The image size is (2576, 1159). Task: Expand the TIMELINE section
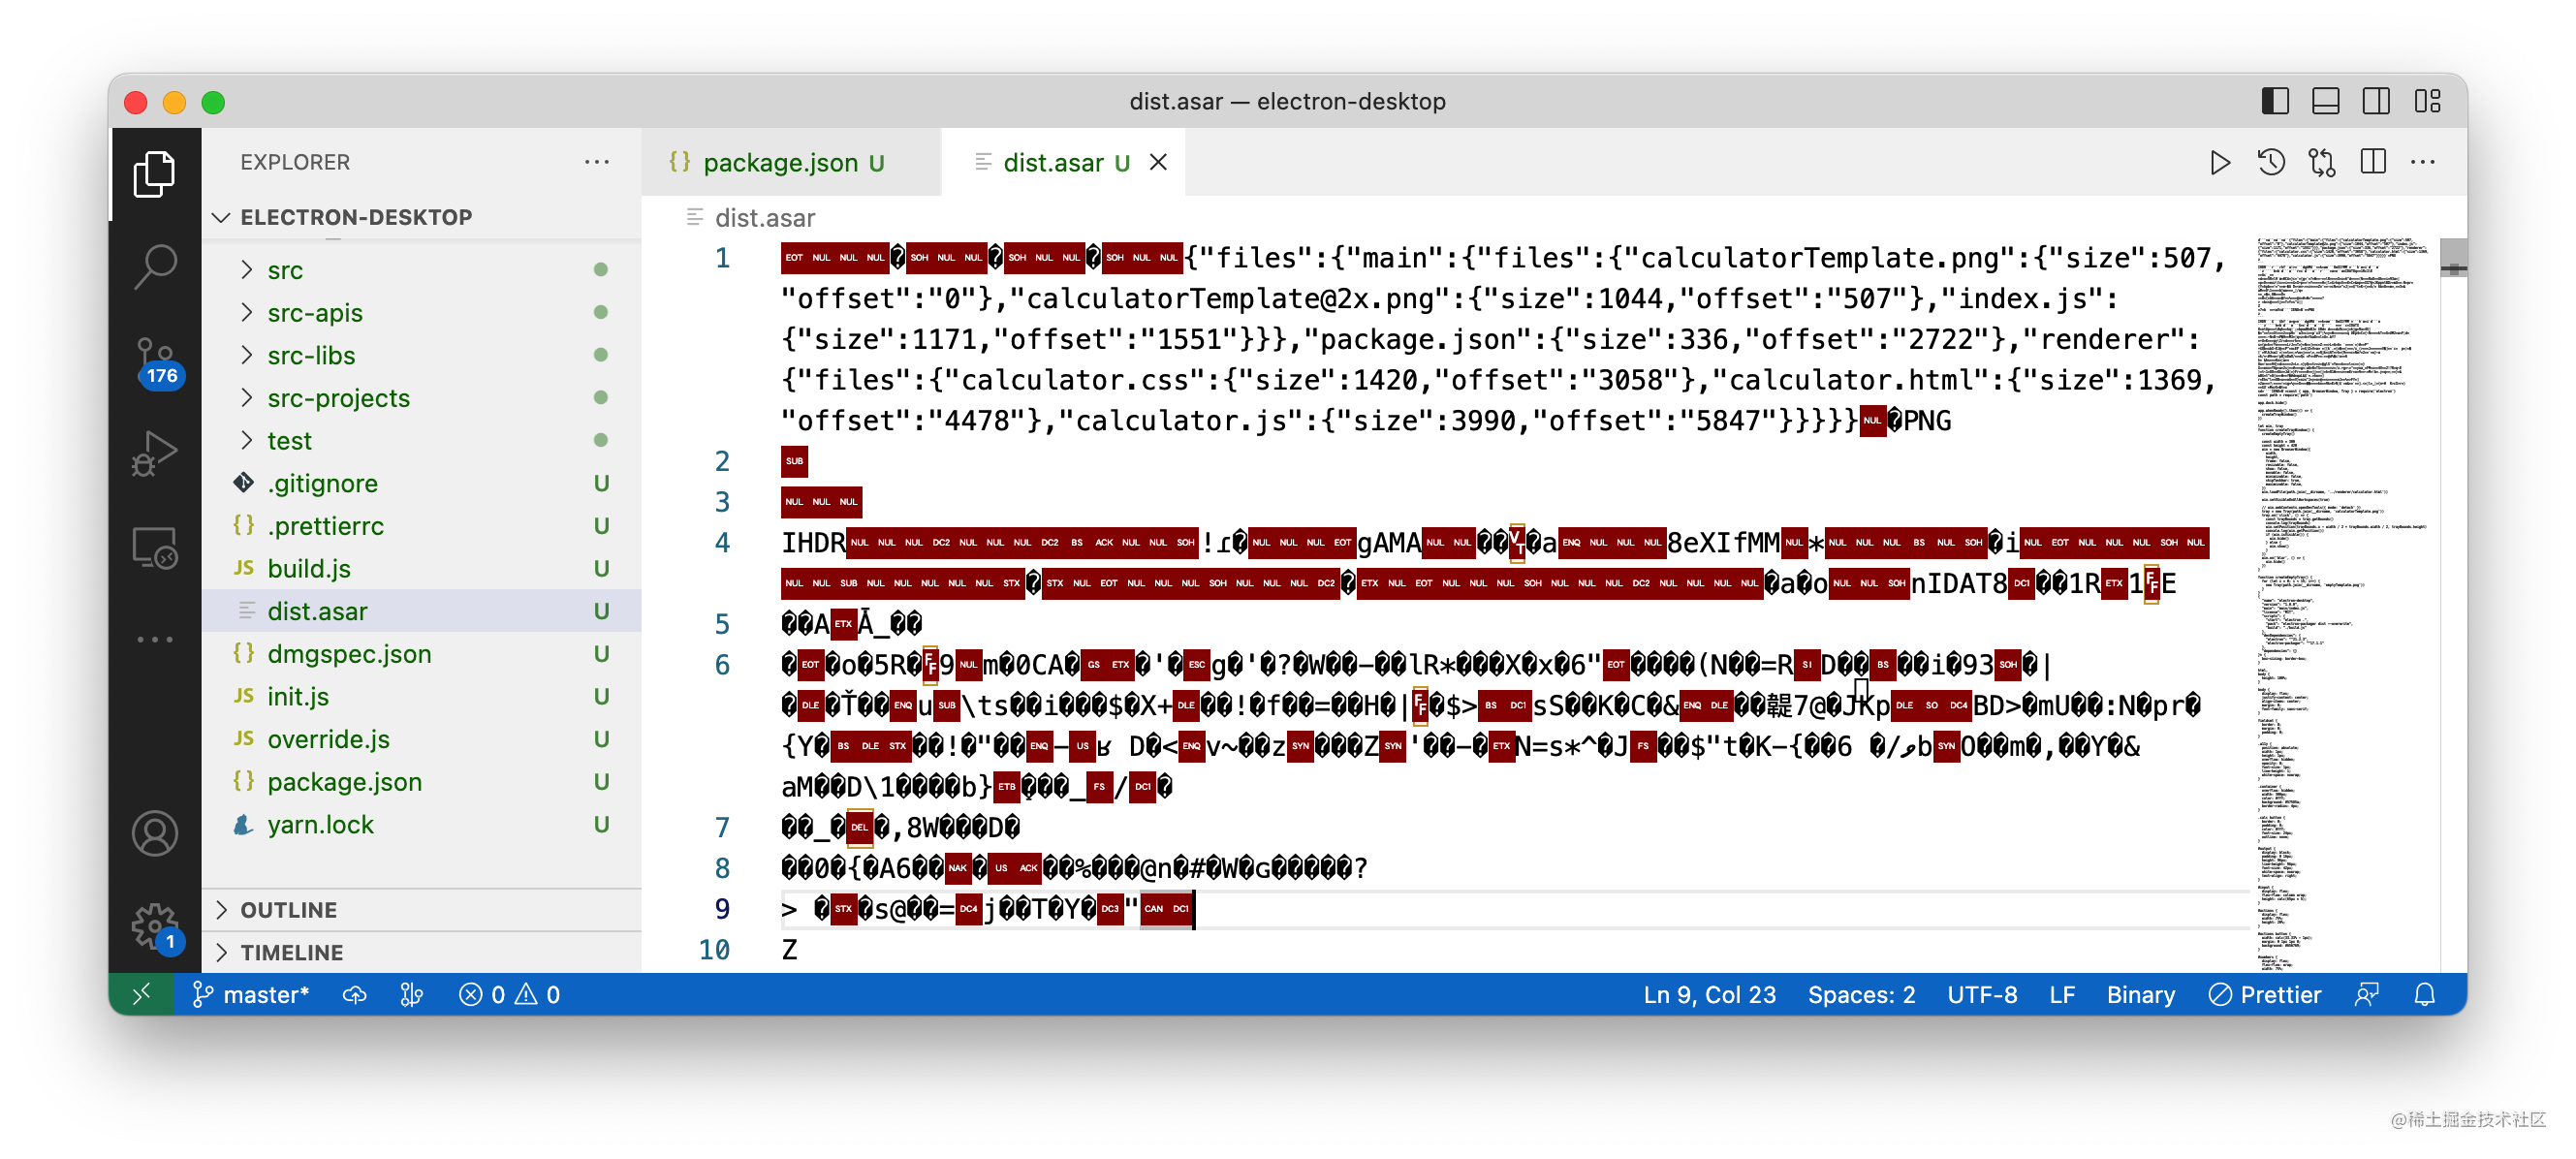(x=421, y=952)
